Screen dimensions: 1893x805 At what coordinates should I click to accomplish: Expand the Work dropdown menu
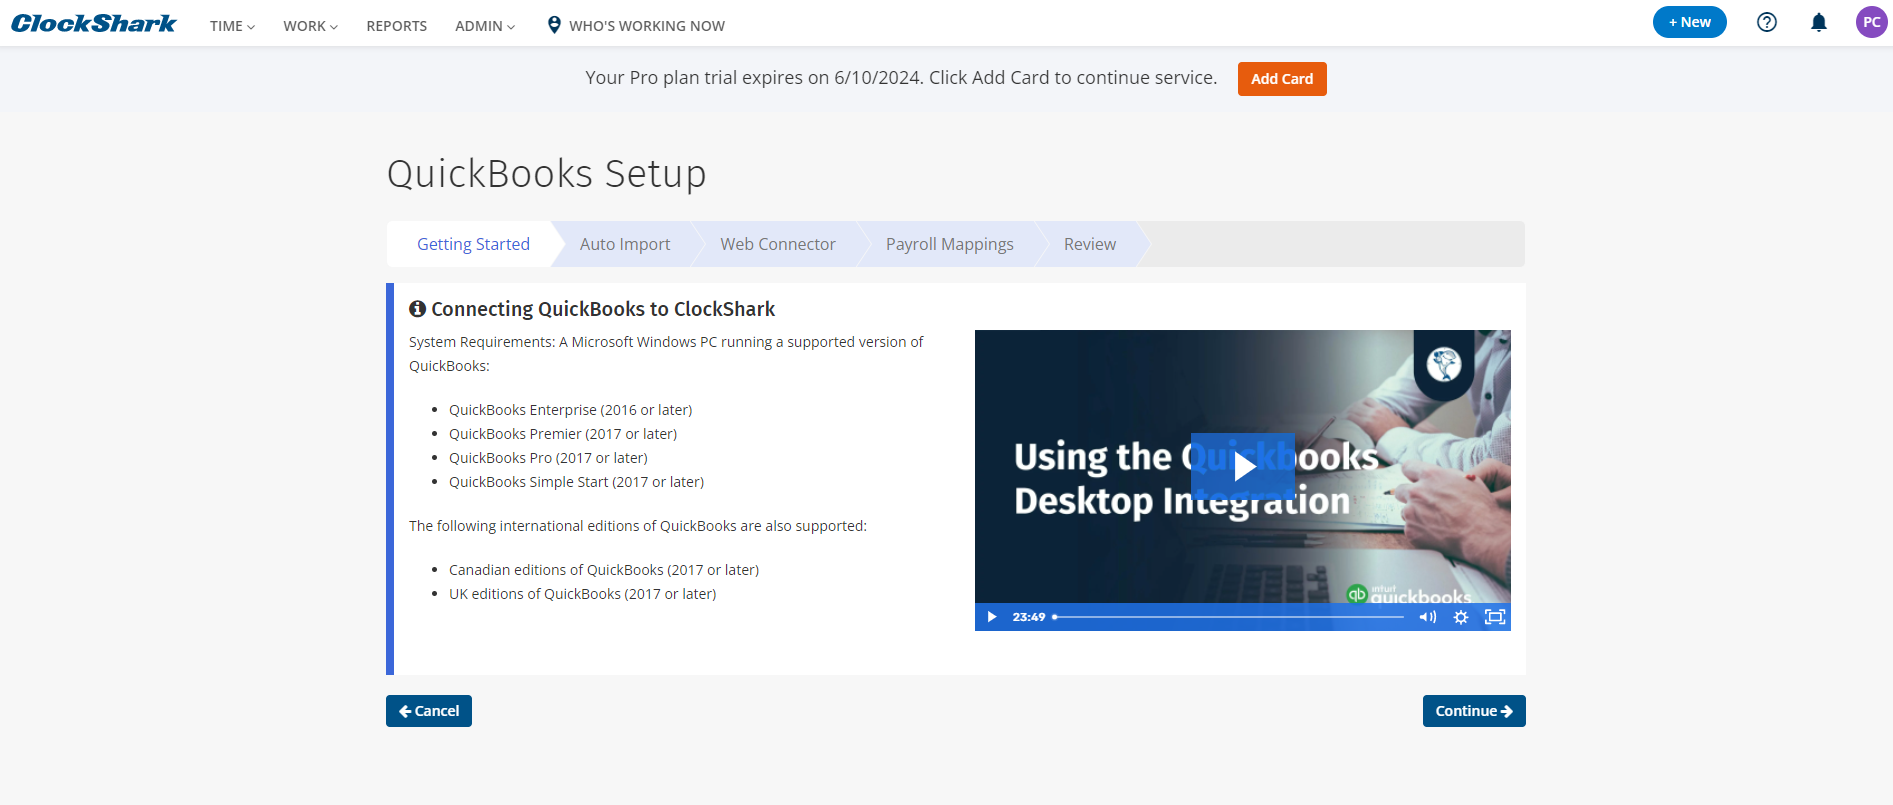click(x=310, y=26)
